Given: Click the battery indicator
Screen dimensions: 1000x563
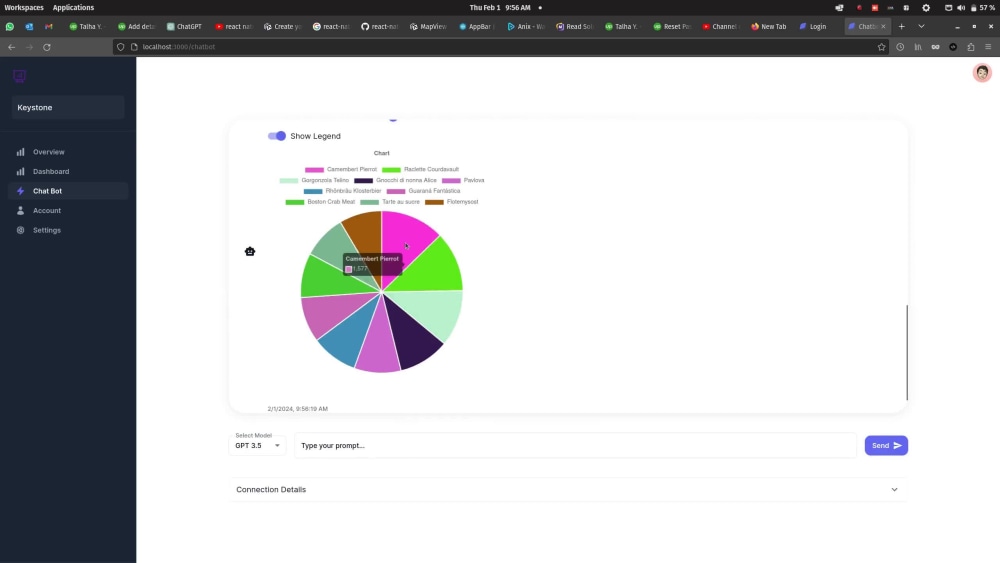Looking at the screenshot, I should click(983, 8).
